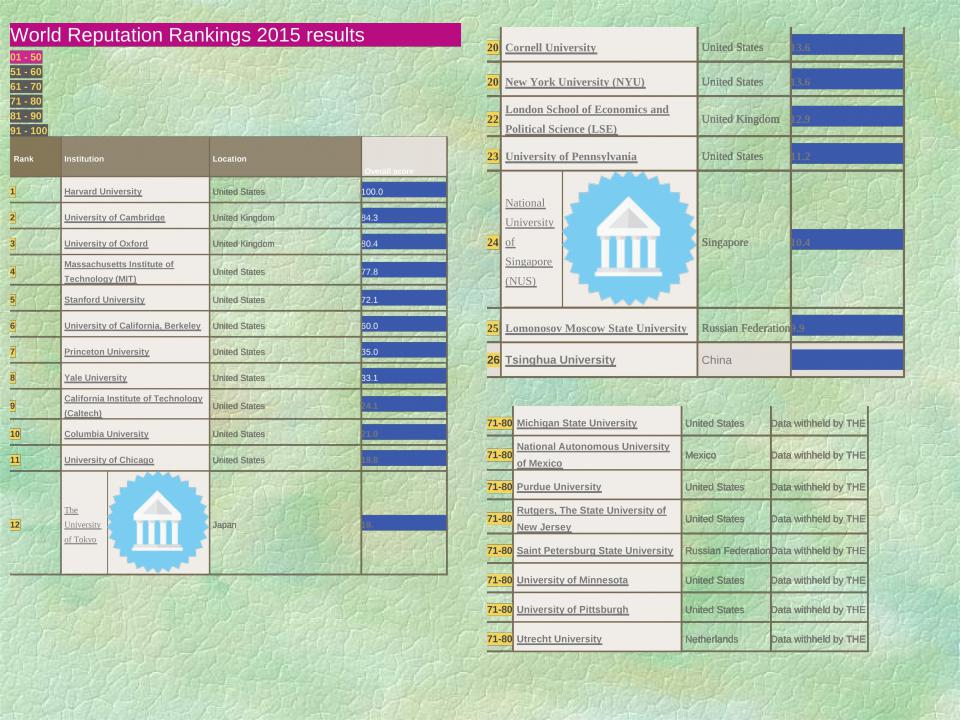Click Berkeley's 50.0 score bar
The width and height of the screenshot is (960, 720).
click(x=404, y=324)
